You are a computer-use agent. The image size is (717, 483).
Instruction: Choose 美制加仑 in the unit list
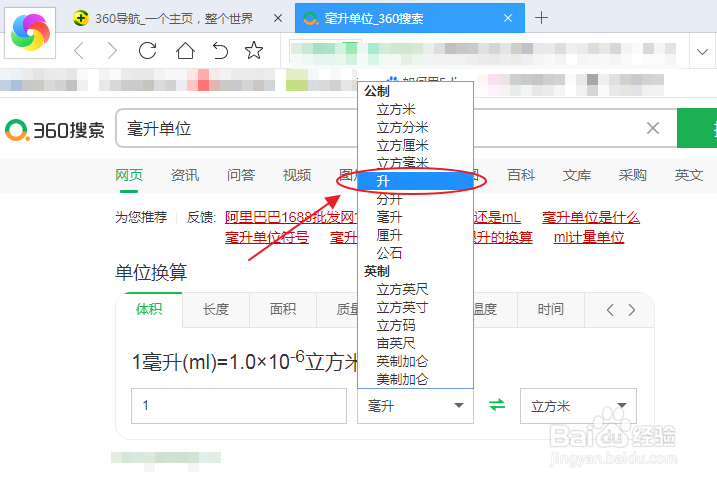point(415,379)
